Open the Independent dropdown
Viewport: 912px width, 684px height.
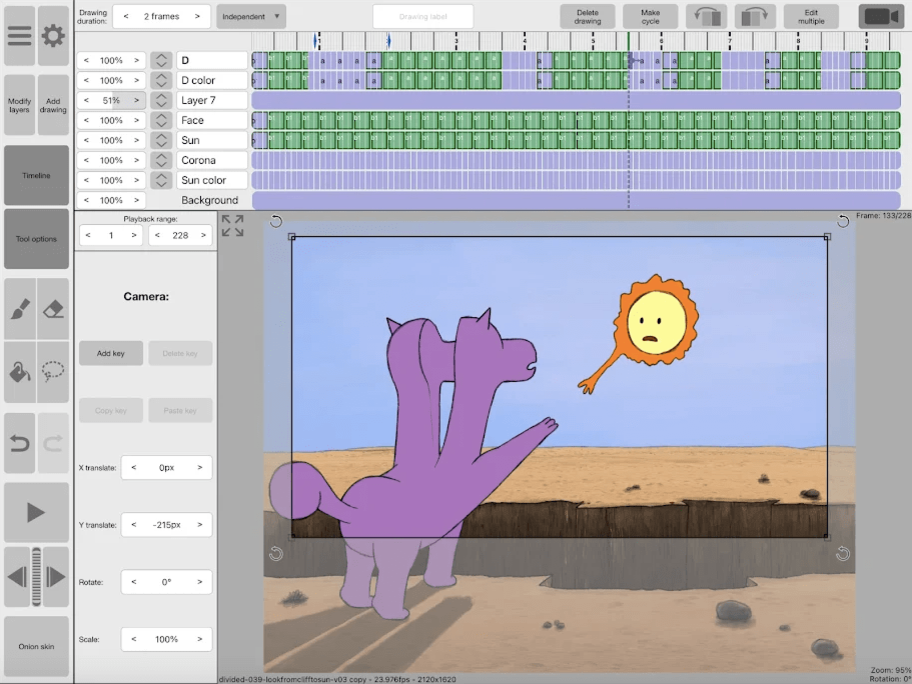click(251, 16)
